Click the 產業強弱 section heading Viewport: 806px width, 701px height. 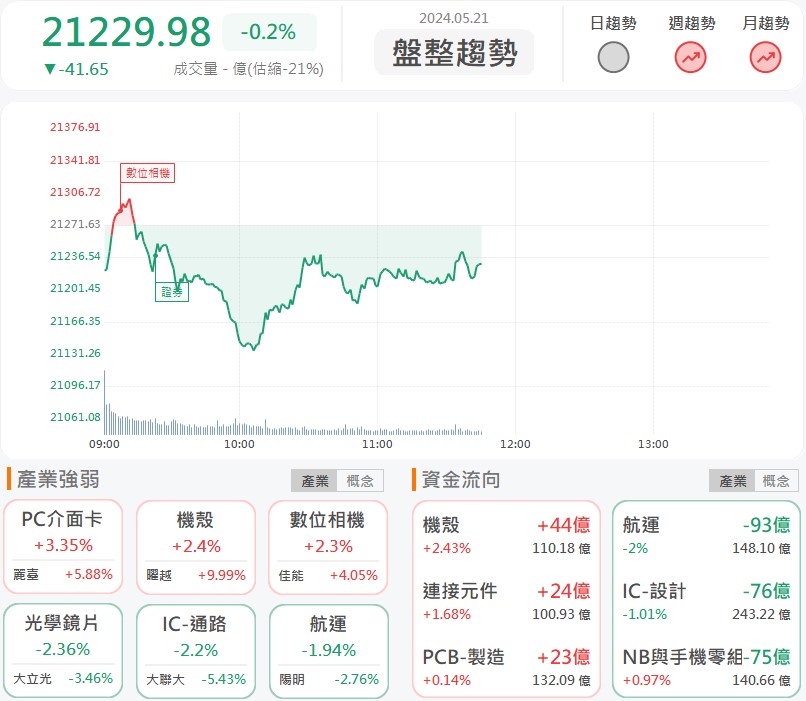[58, 479]
